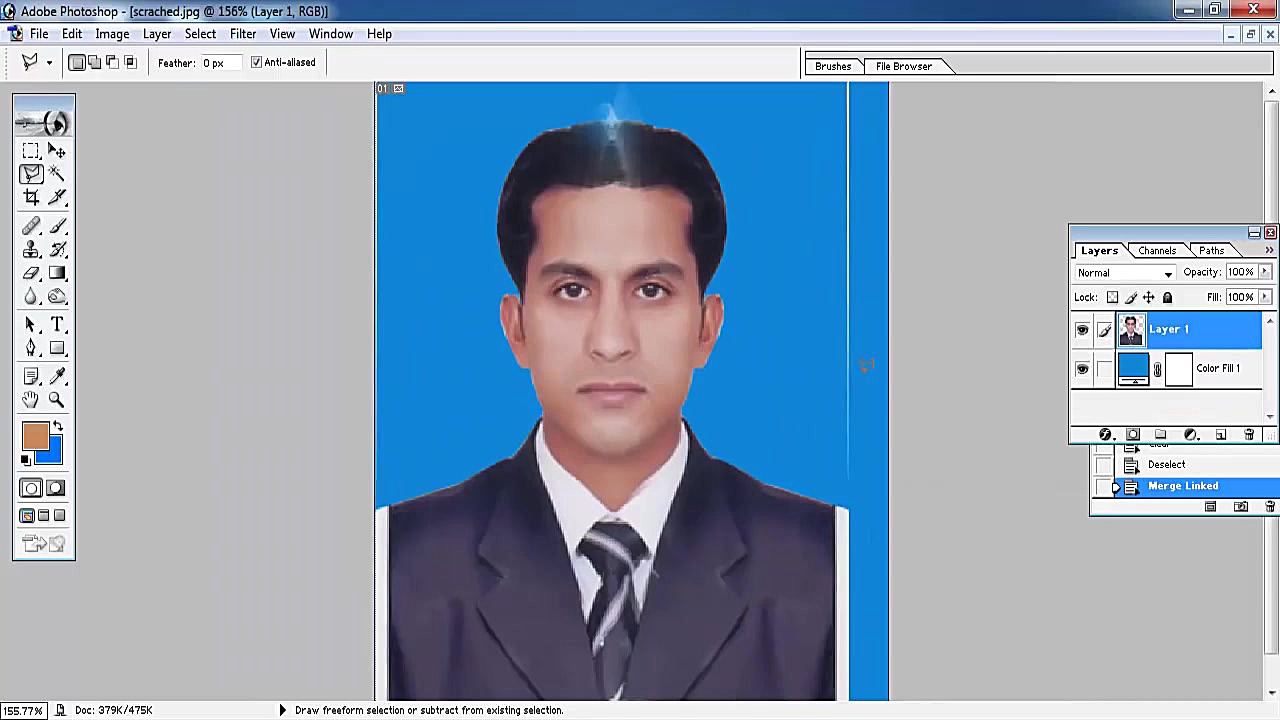Select the Crop tool
Screen dimensions: 1280x720
[31, 198]
